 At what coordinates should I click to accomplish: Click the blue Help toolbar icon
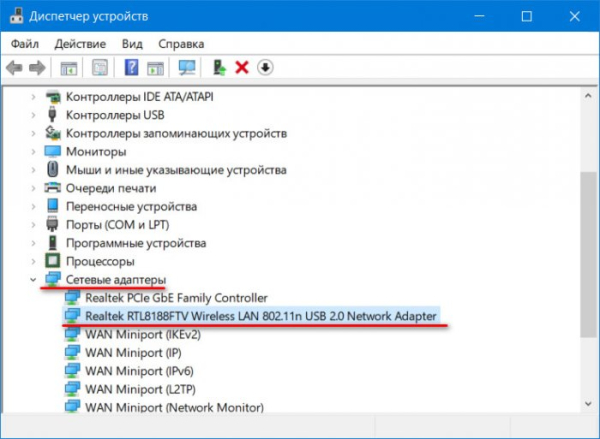[x=131, y=67]
